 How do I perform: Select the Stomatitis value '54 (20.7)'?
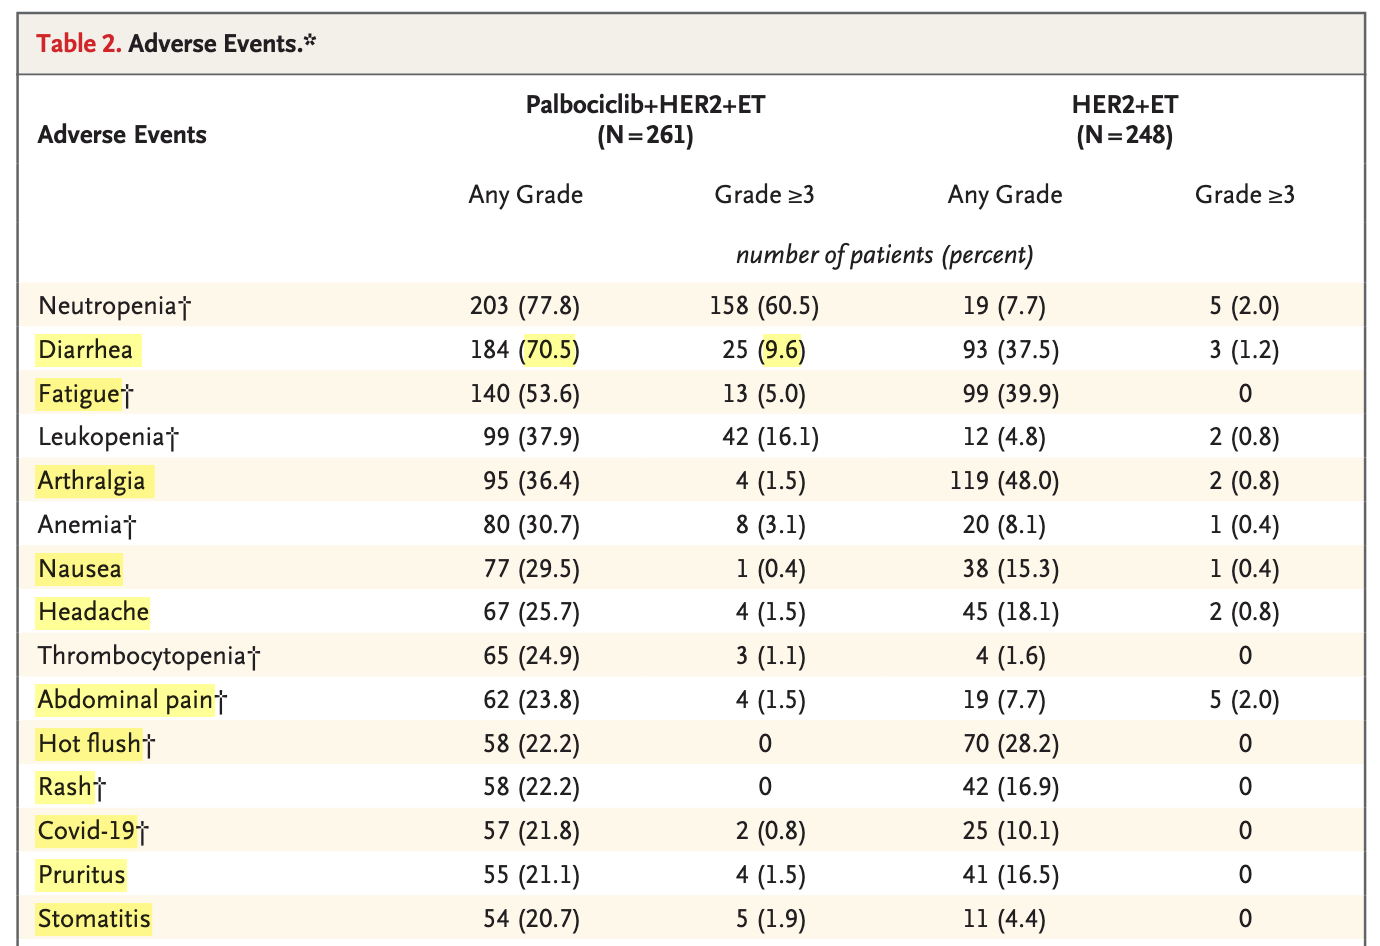click(531, 919)
